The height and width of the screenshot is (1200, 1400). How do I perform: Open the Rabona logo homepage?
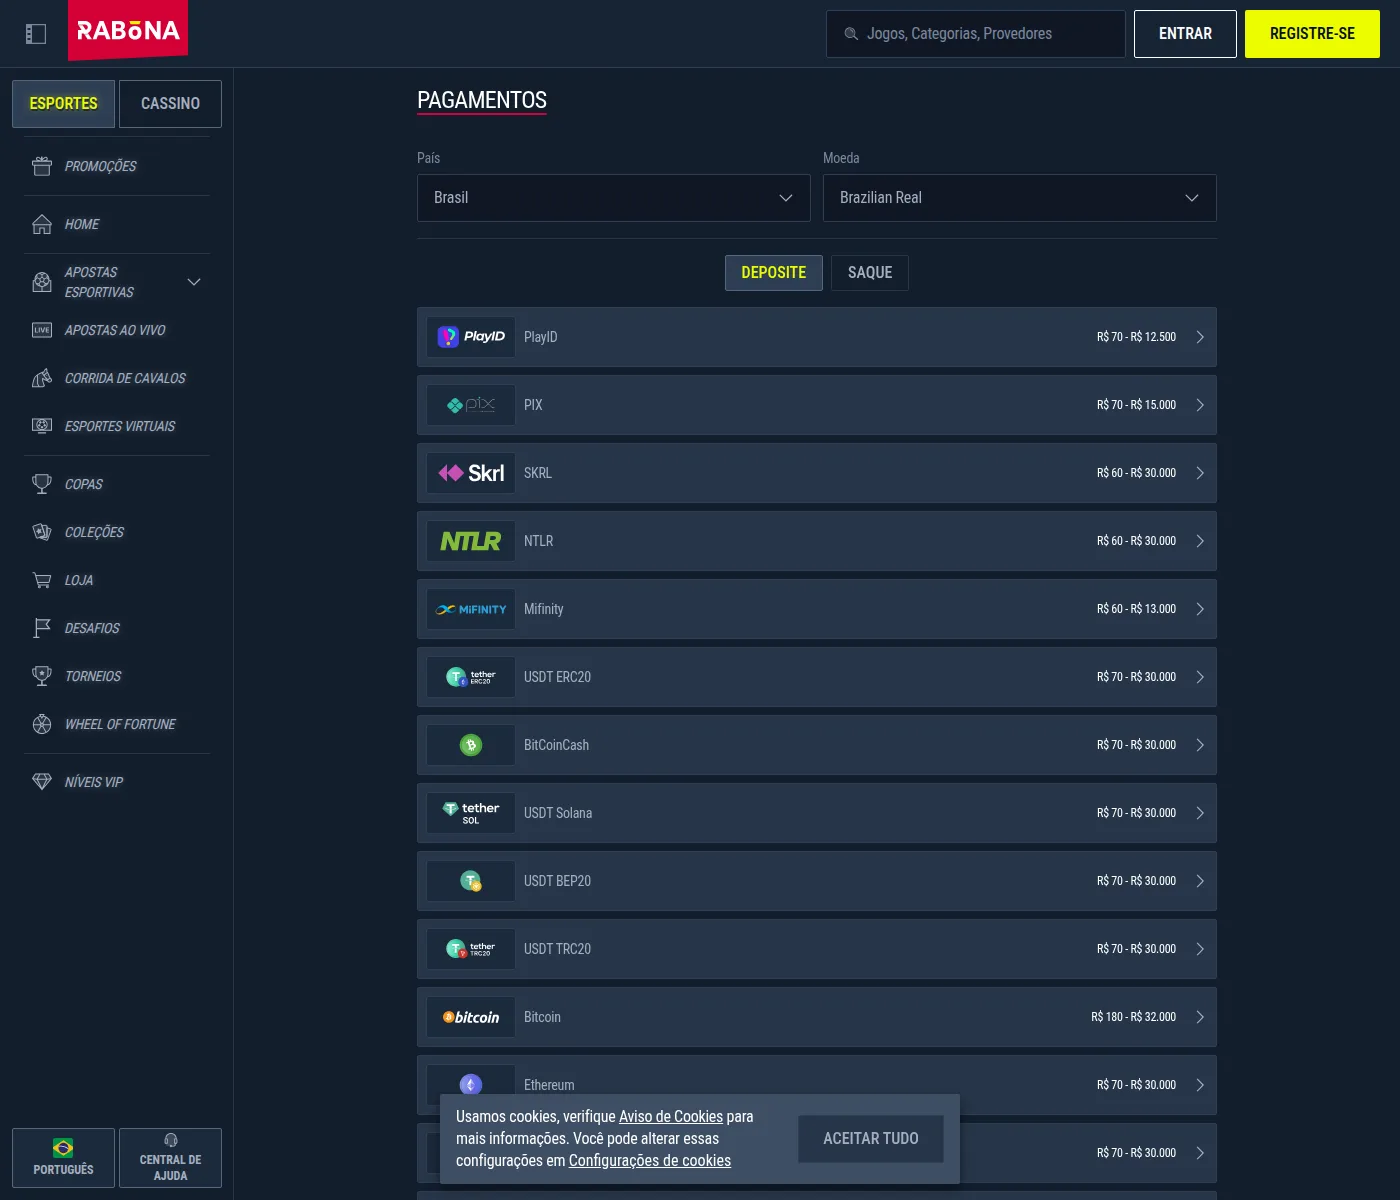[128, 31]
